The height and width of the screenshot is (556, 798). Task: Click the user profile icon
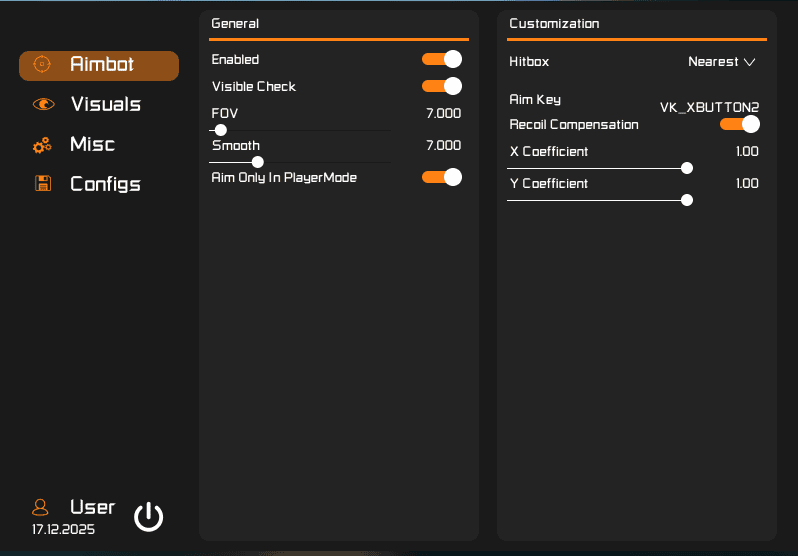coord(40,507)
